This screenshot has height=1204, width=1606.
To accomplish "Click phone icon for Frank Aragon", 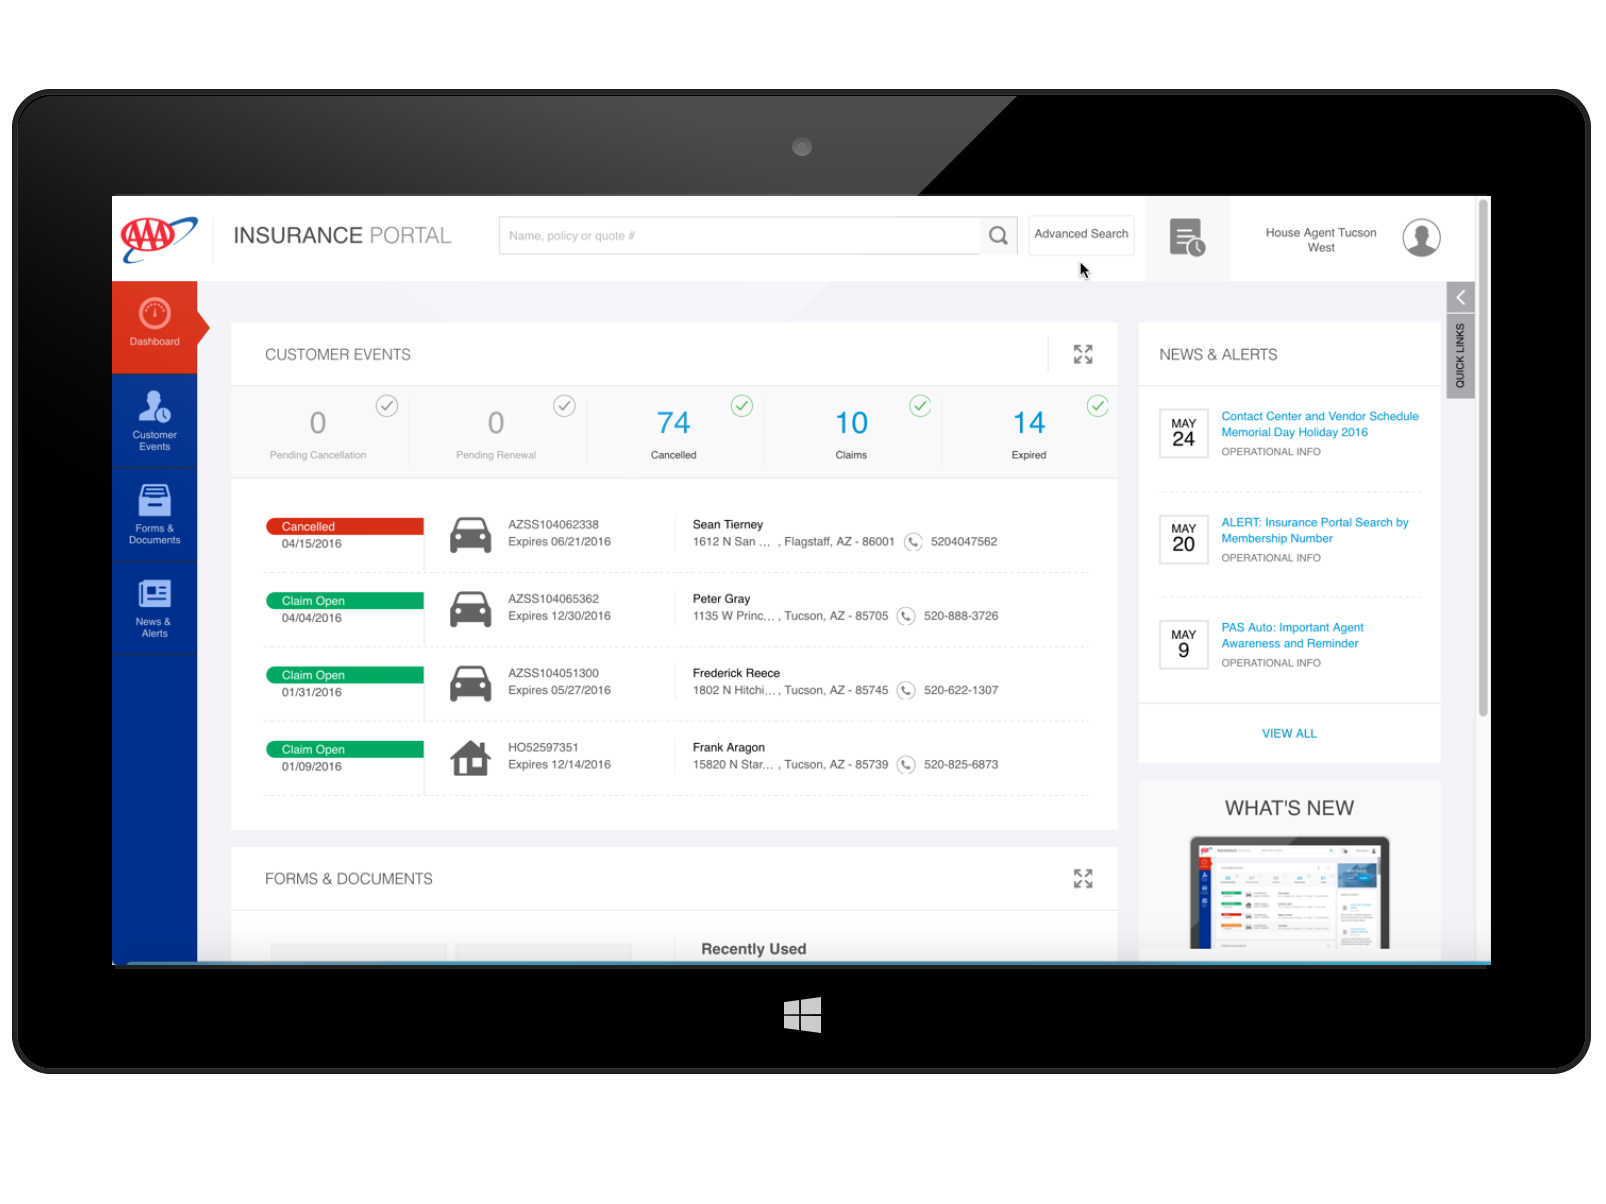I will [x=905, y=765].
